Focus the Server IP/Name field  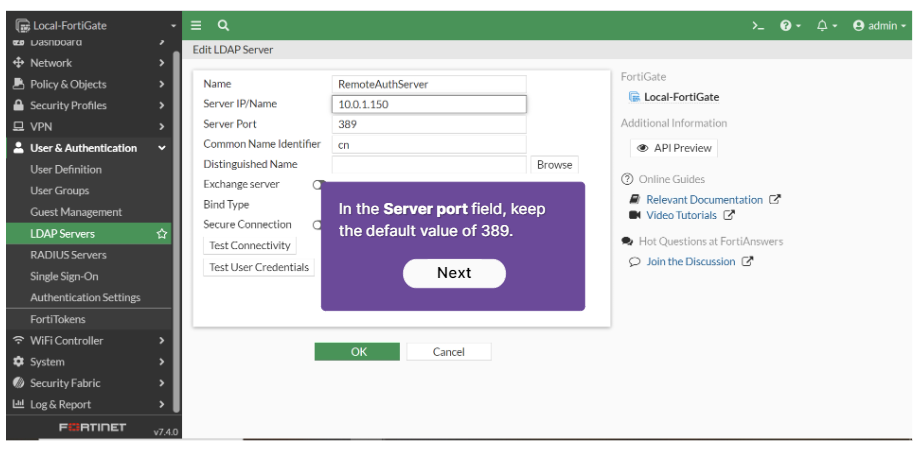[429, 104]
